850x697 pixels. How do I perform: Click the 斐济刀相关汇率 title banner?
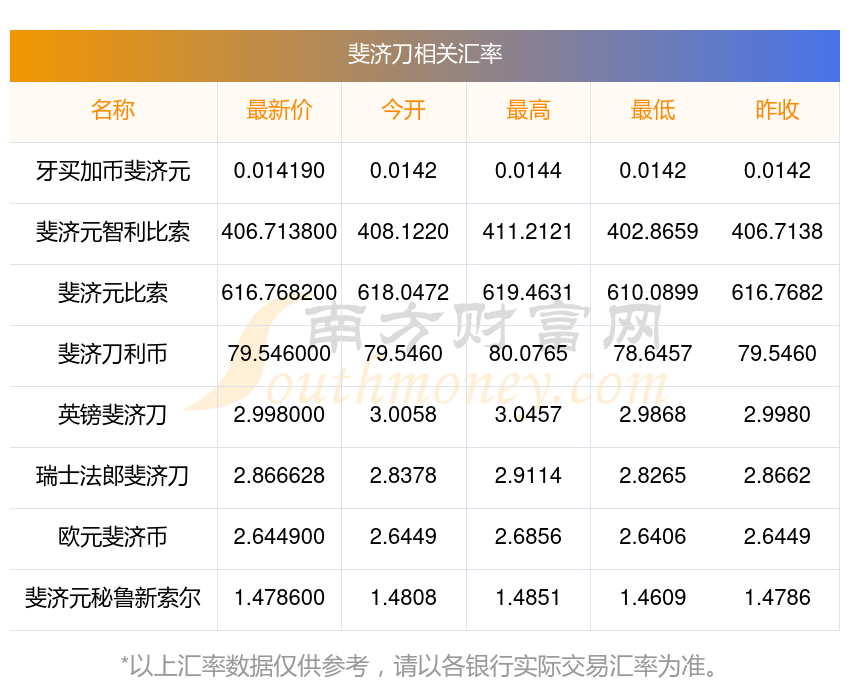425,54
